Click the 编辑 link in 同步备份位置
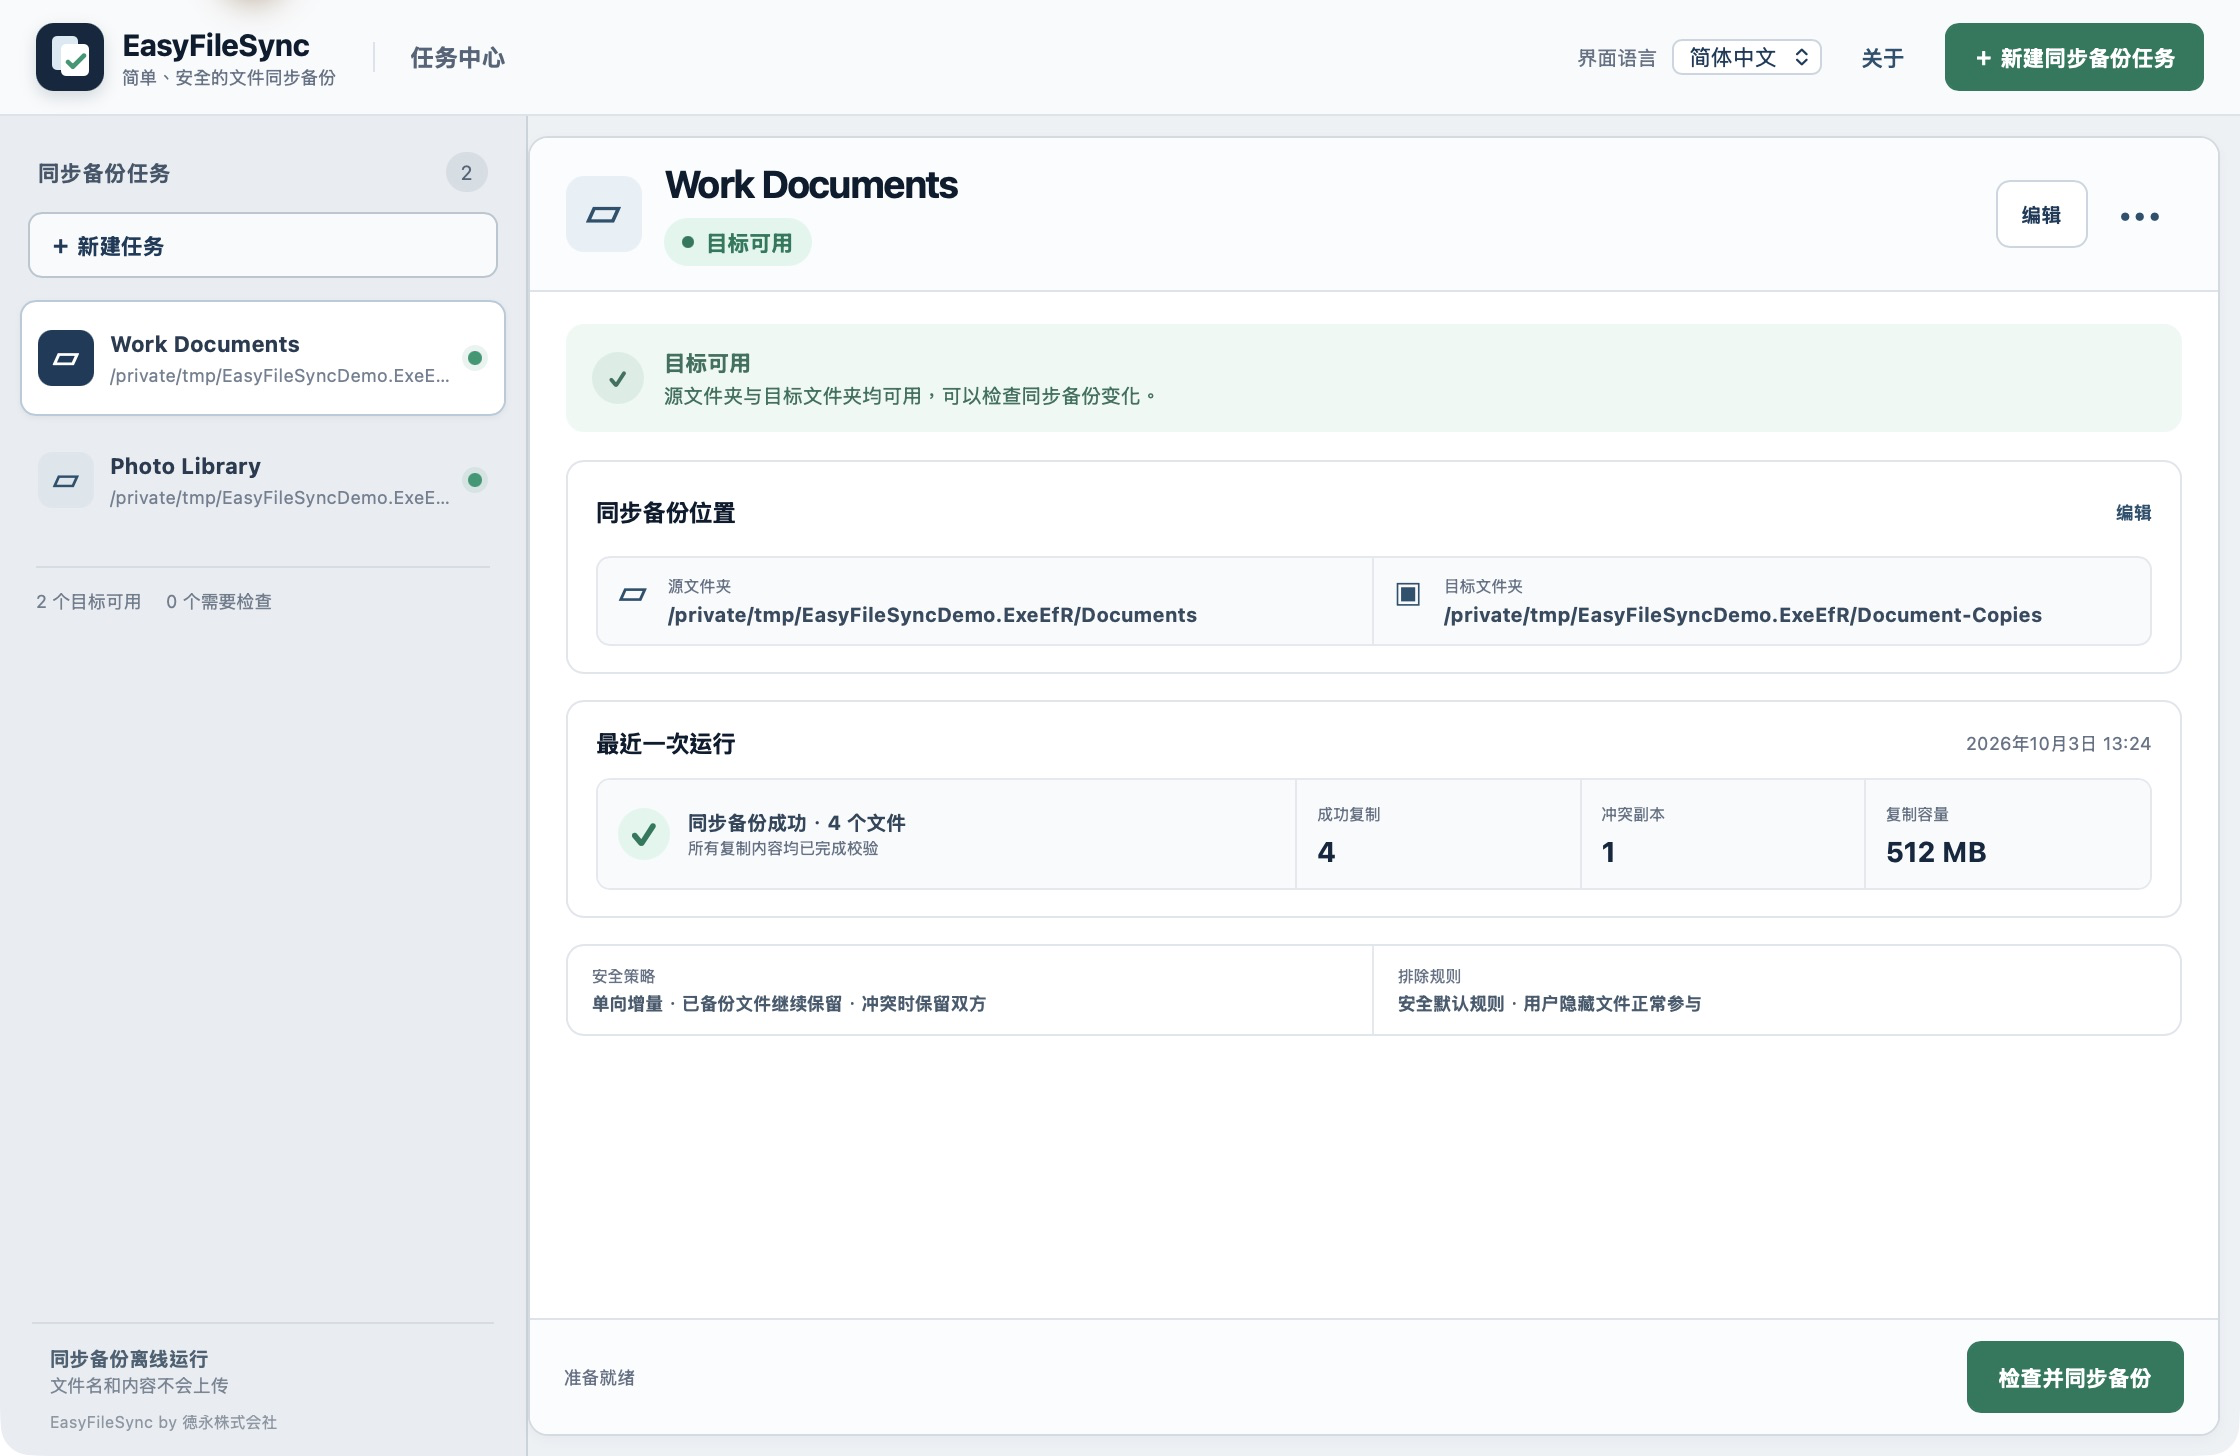Image resolution: width=2240 pixels, height=1456 pixels. click(x=2133, y=513)
